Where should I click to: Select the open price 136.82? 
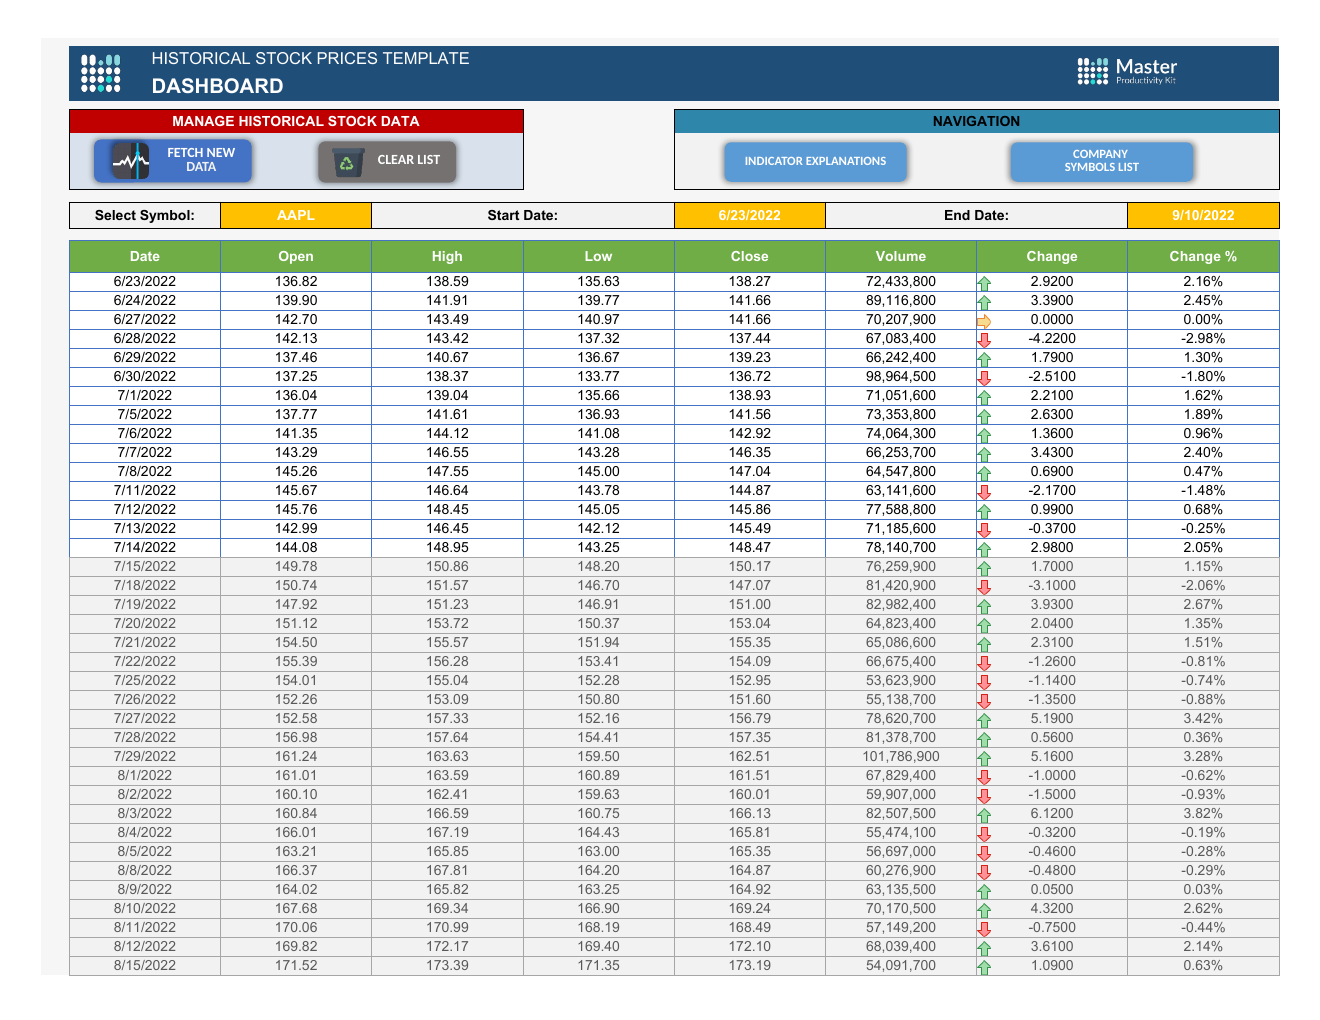296,282
